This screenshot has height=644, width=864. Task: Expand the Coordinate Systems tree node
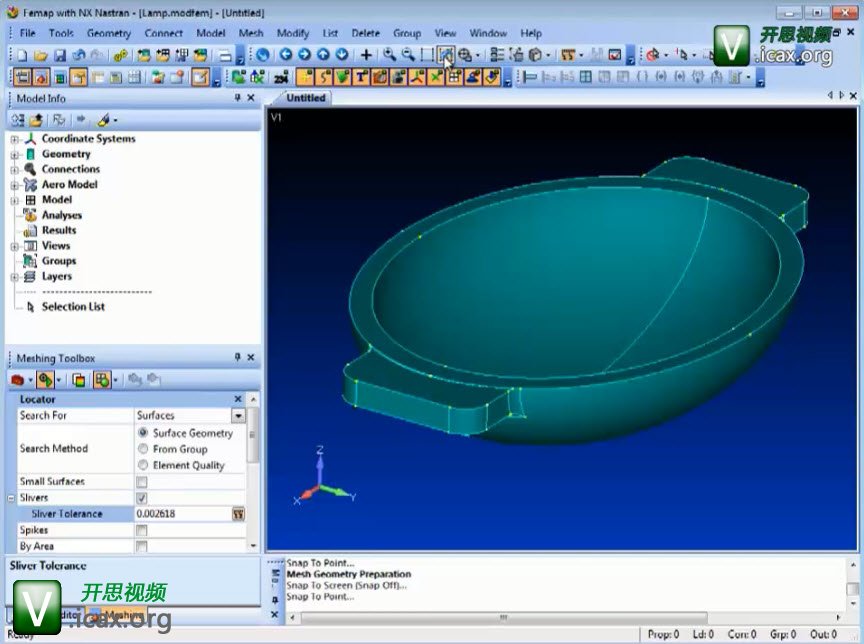click(x=15, y=139)
